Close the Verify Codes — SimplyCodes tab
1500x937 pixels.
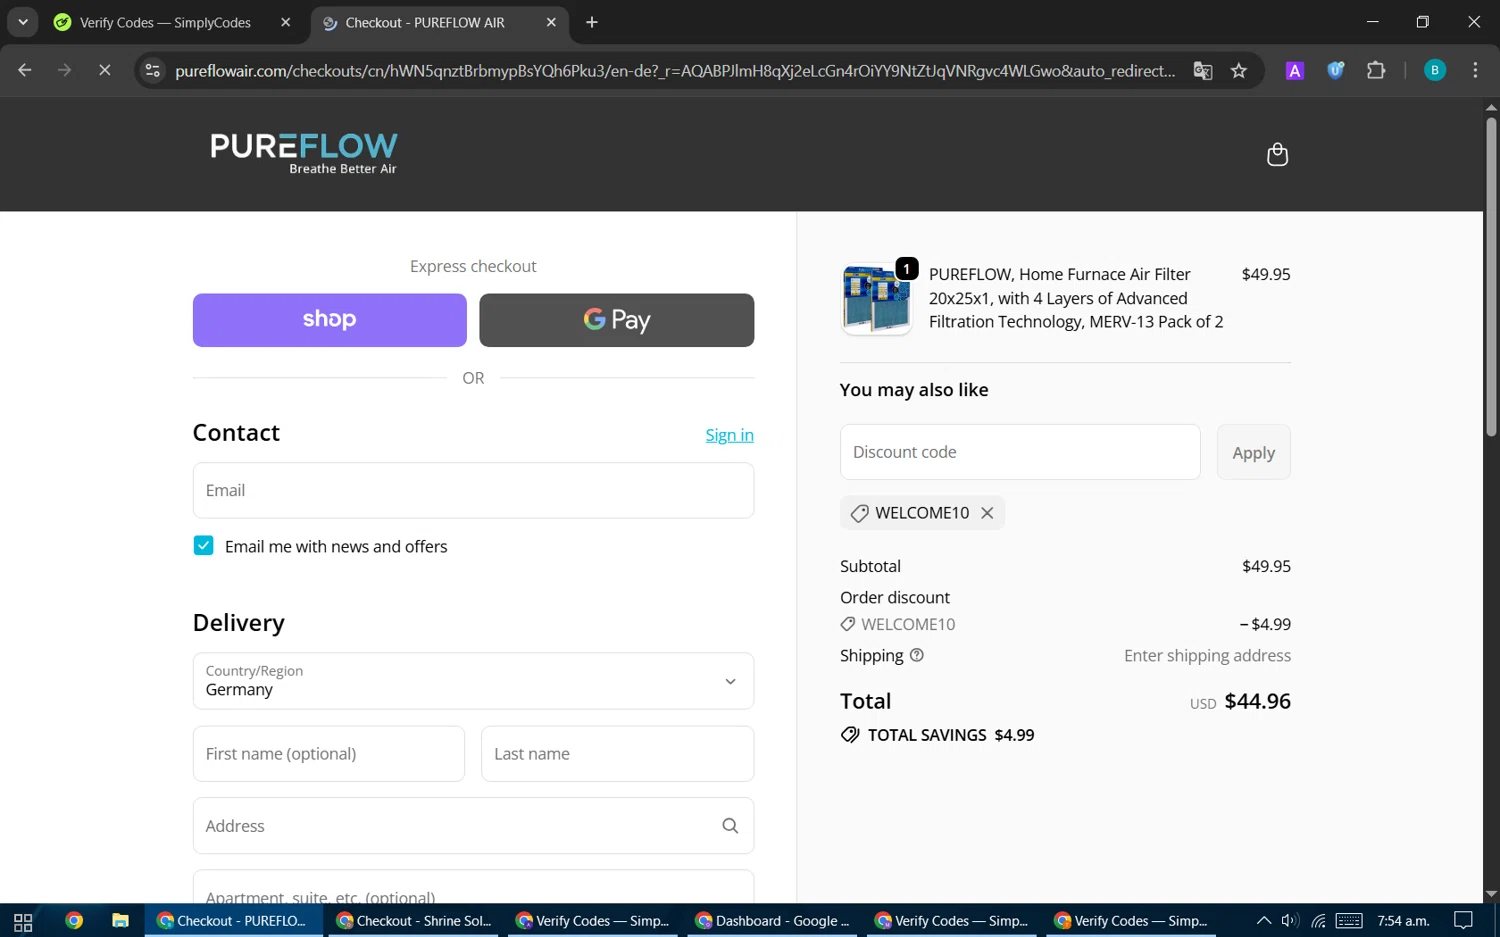(x=286, y=22)
